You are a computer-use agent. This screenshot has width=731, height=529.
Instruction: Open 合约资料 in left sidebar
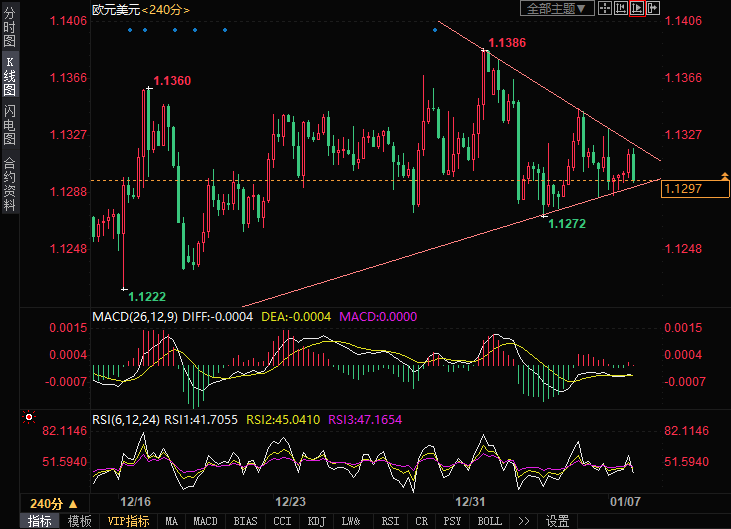coord(9,183)
